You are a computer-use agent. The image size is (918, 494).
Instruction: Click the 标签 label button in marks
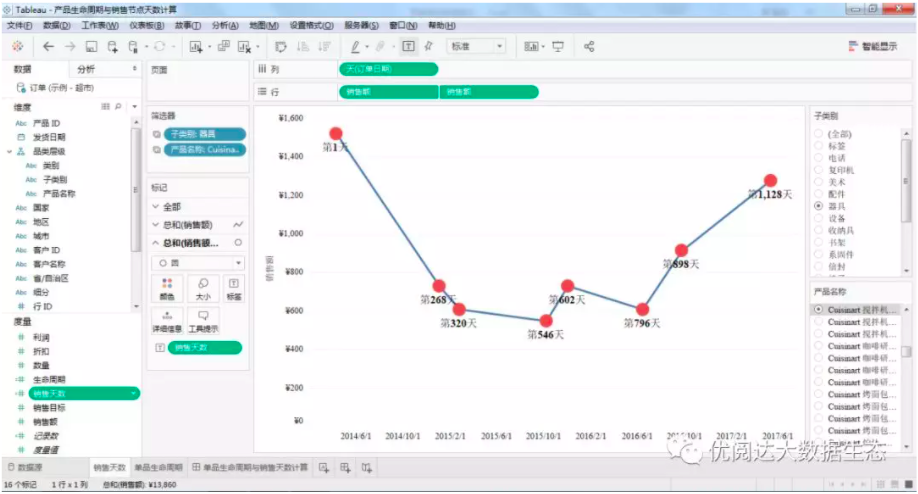pos(234,289)
